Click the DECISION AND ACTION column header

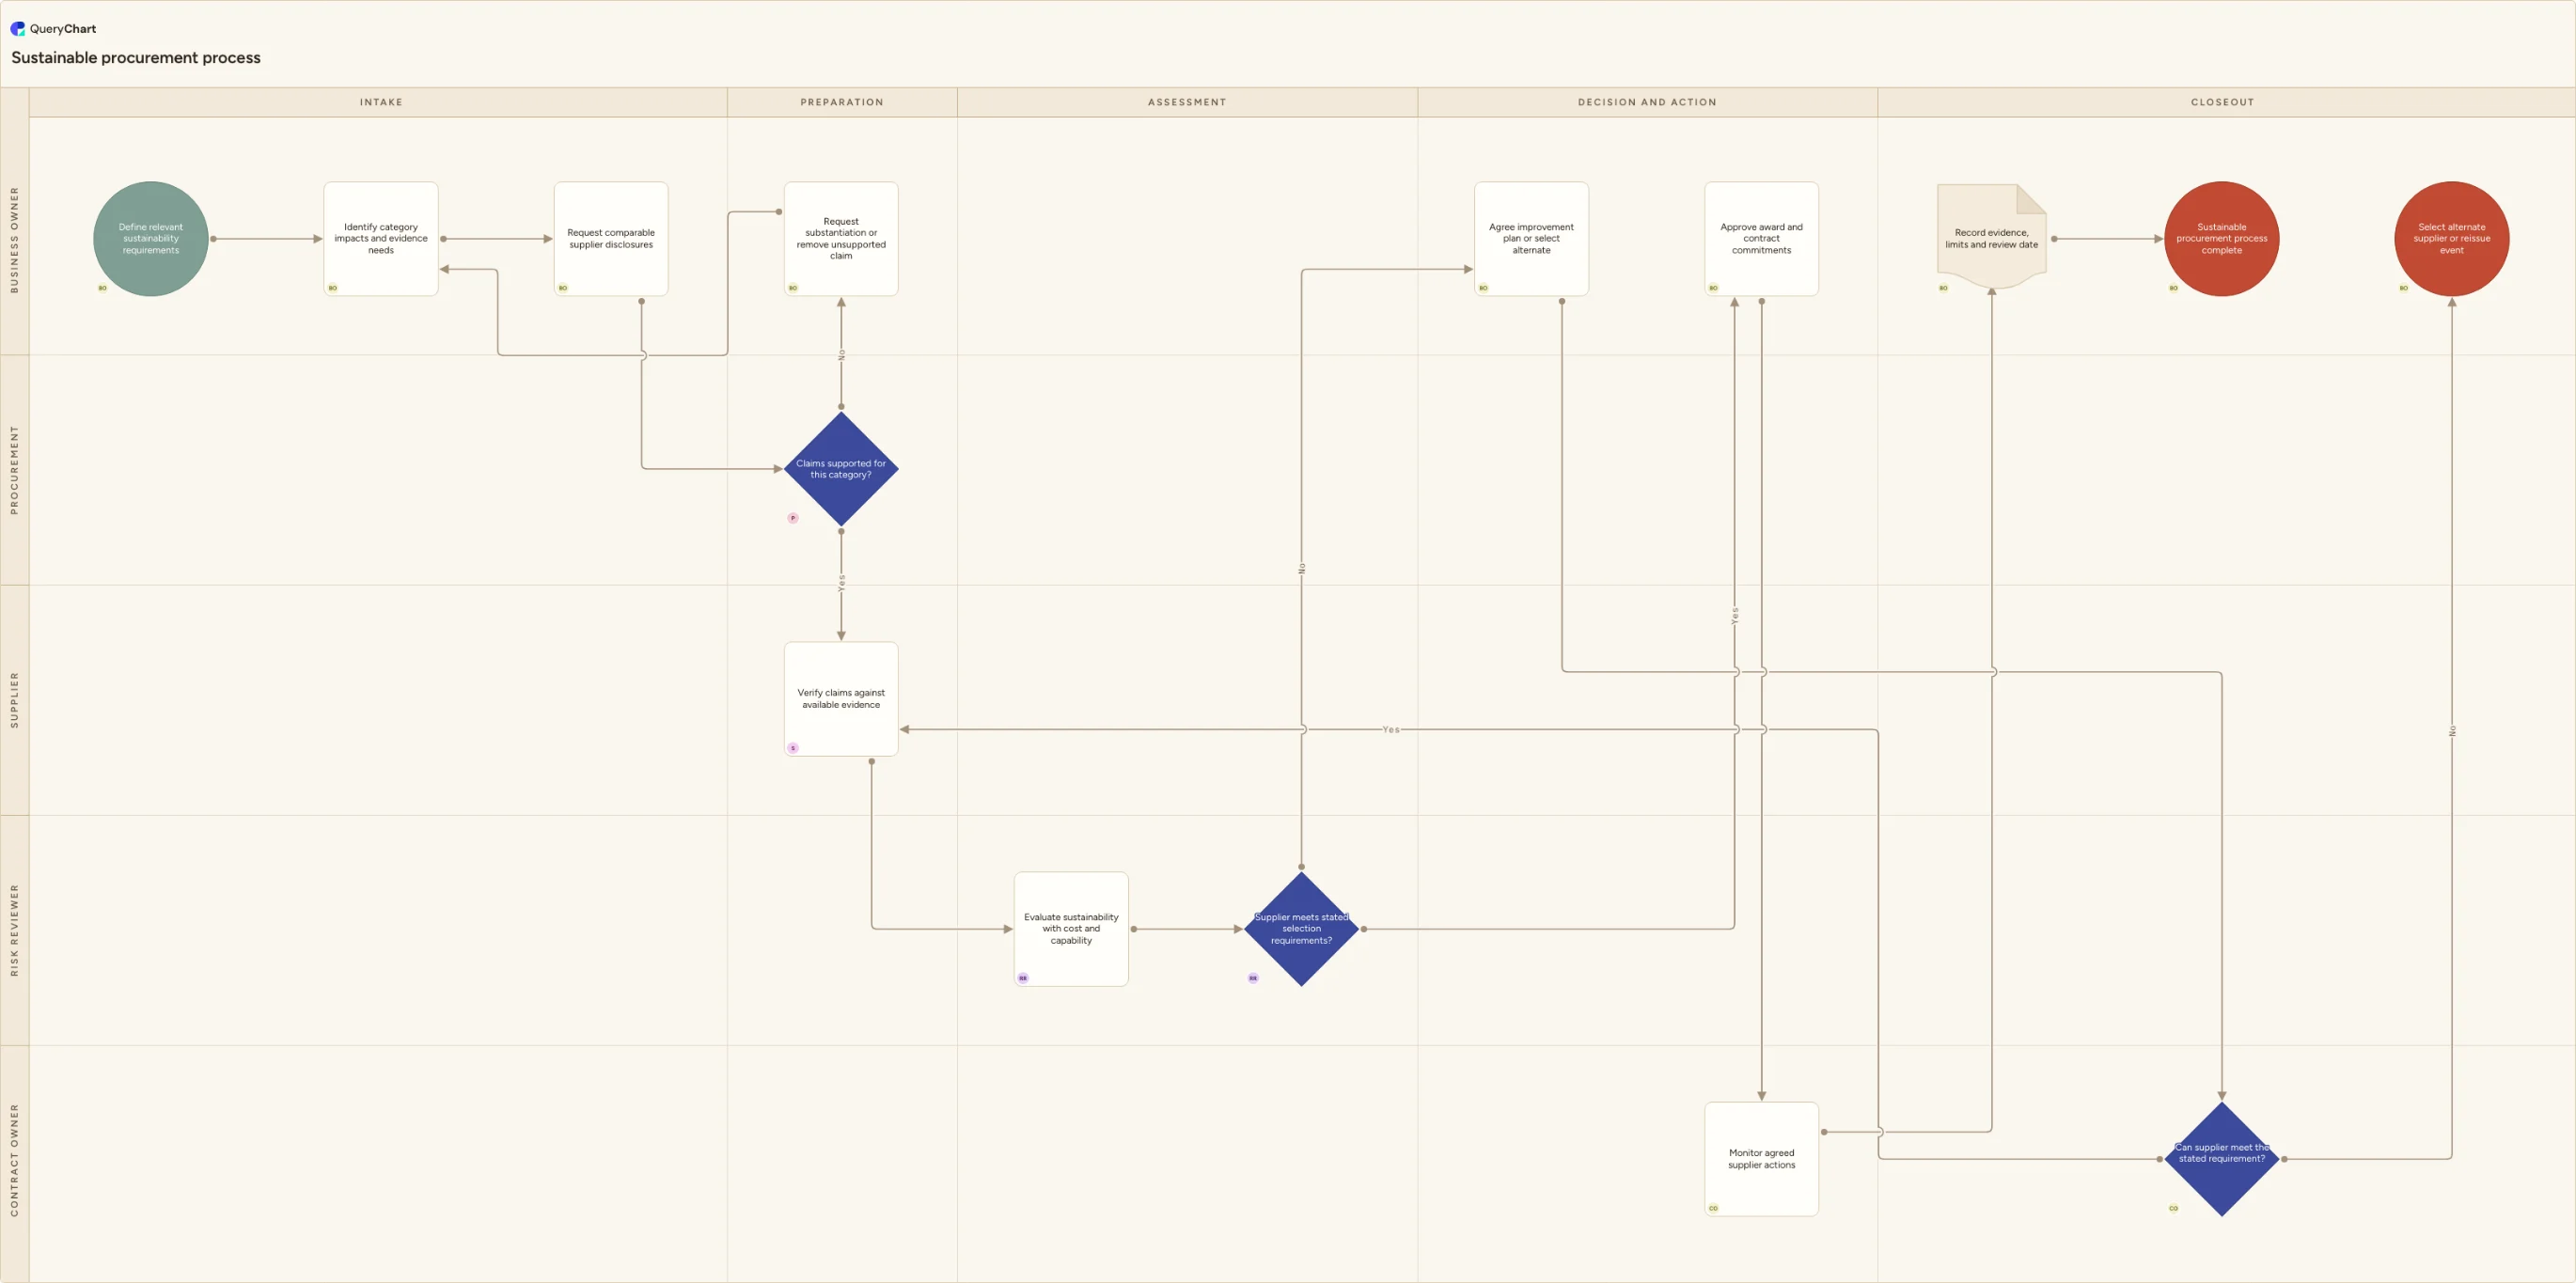pyautogui.click(x=1647, y=102)
